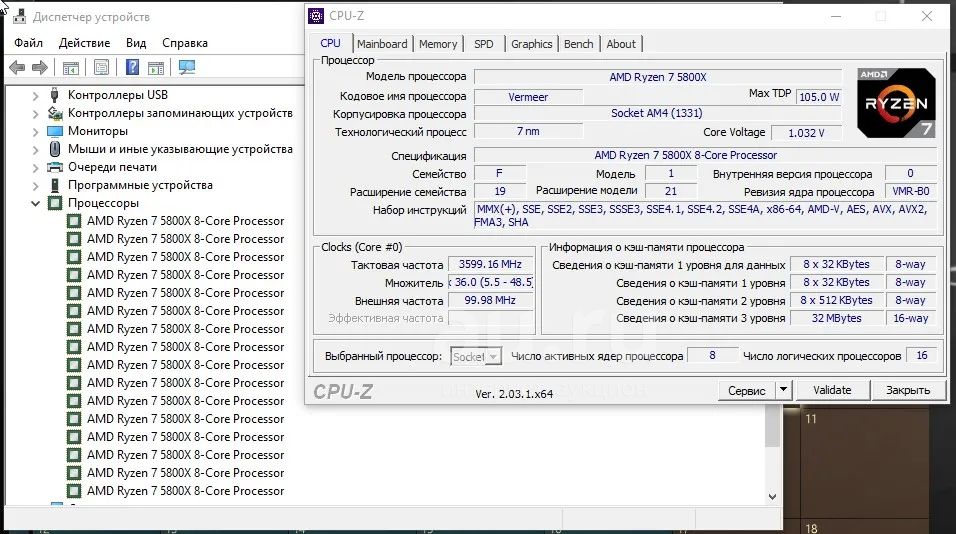Click the mouse icon beside Мыши и иные указывающие устройства
This screenshot has width=956, height=534.
[55, 149]
